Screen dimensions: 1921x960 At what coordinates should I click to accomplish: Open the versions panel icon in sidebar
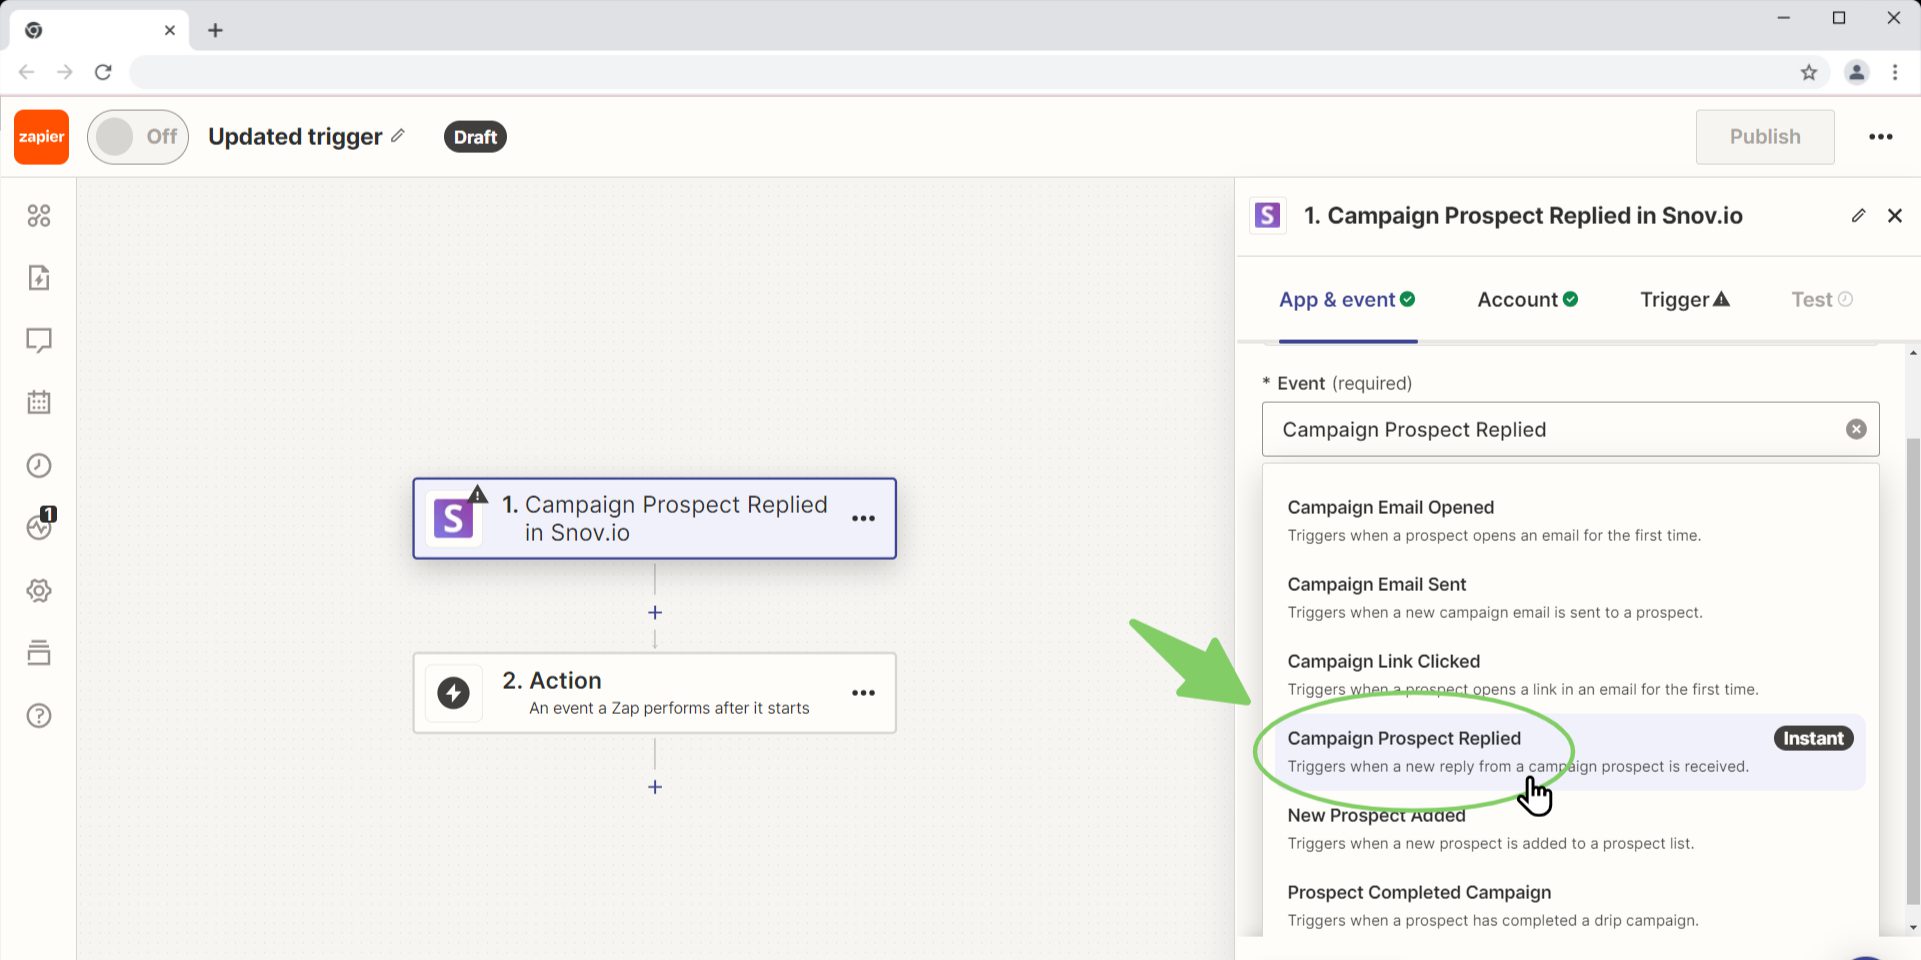tap(39, 652)
